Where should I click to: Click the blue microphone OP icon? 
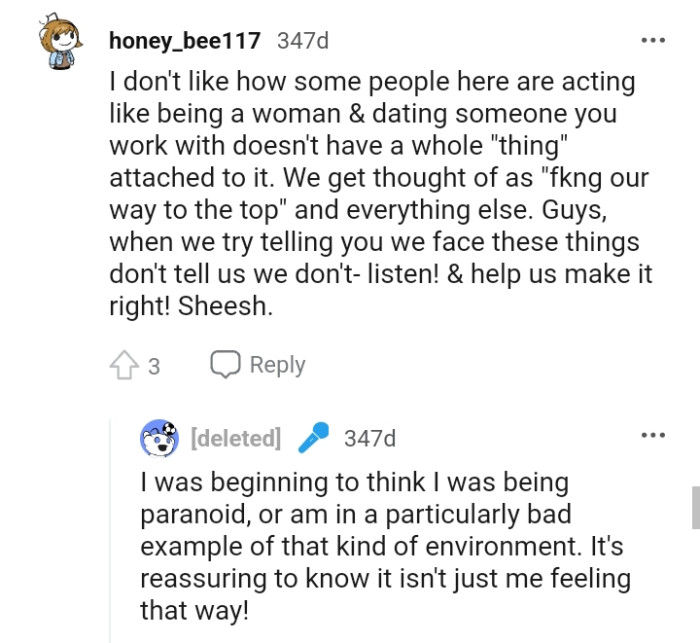[x=315, y=437]
